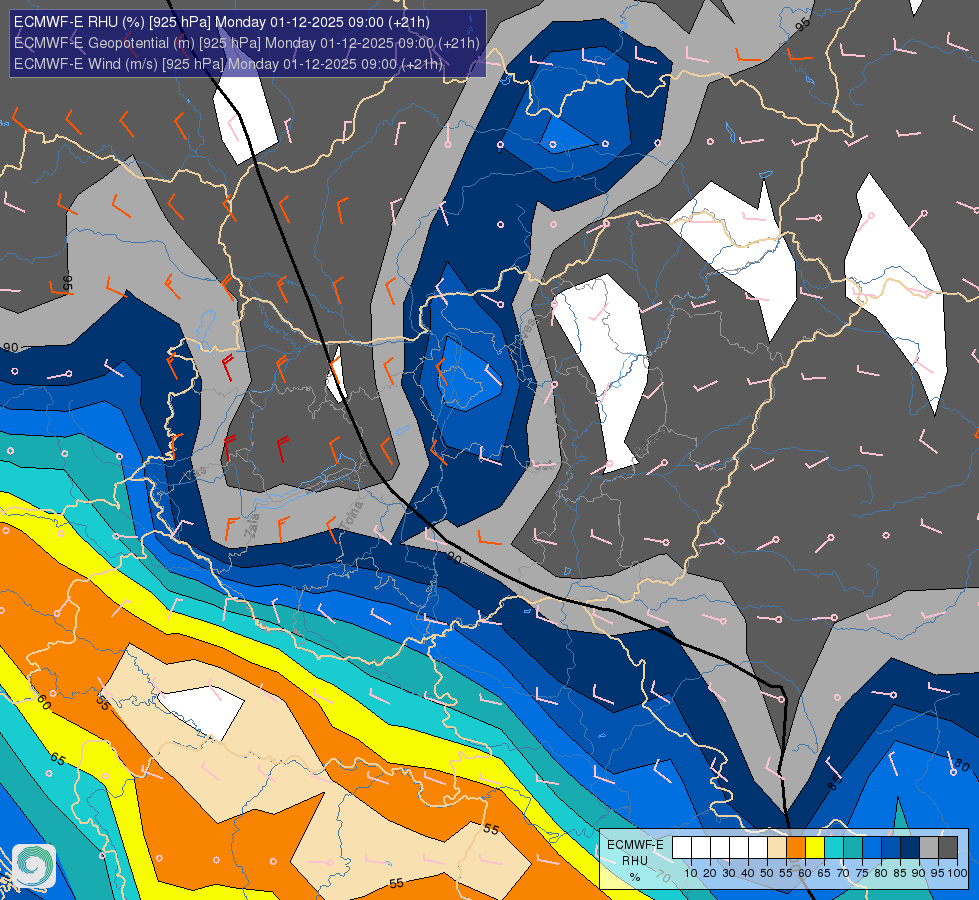Select the ECMWF-E Geopotential (m) title line
The image size is (979, 900).
247,43
